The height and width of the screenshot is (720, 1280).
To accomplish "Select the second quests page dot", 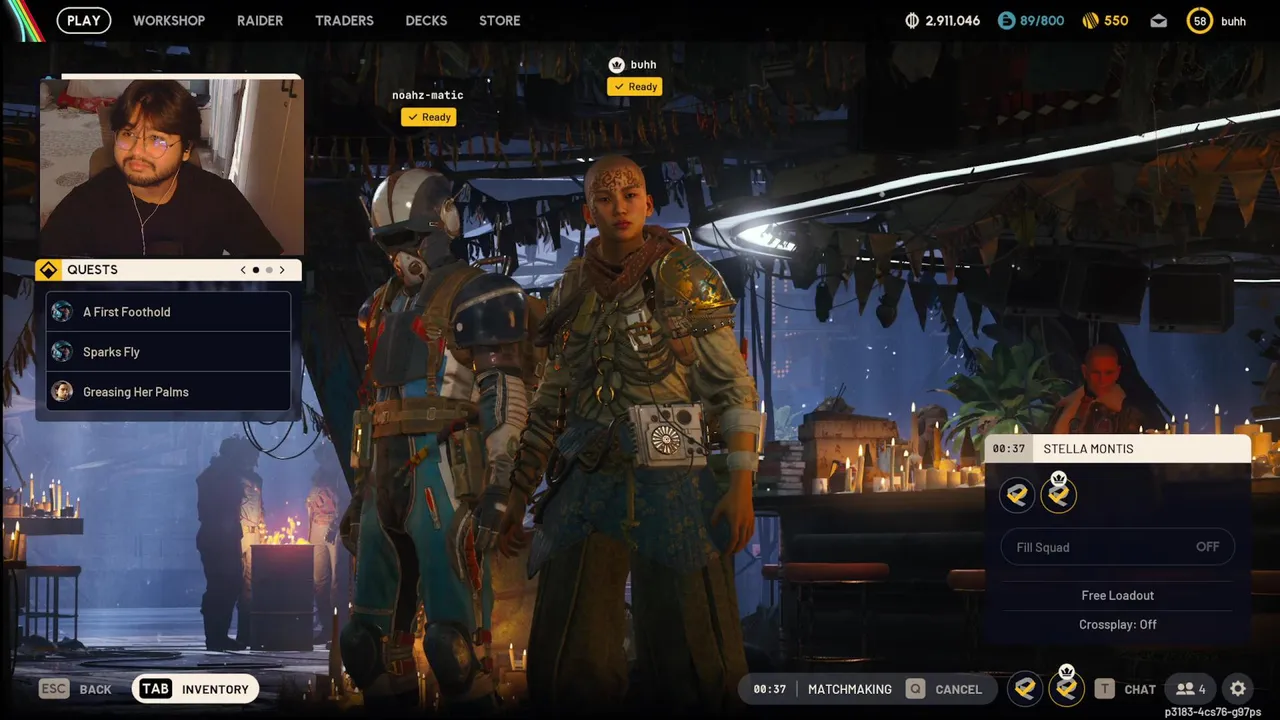I will [x=269, y=270].
